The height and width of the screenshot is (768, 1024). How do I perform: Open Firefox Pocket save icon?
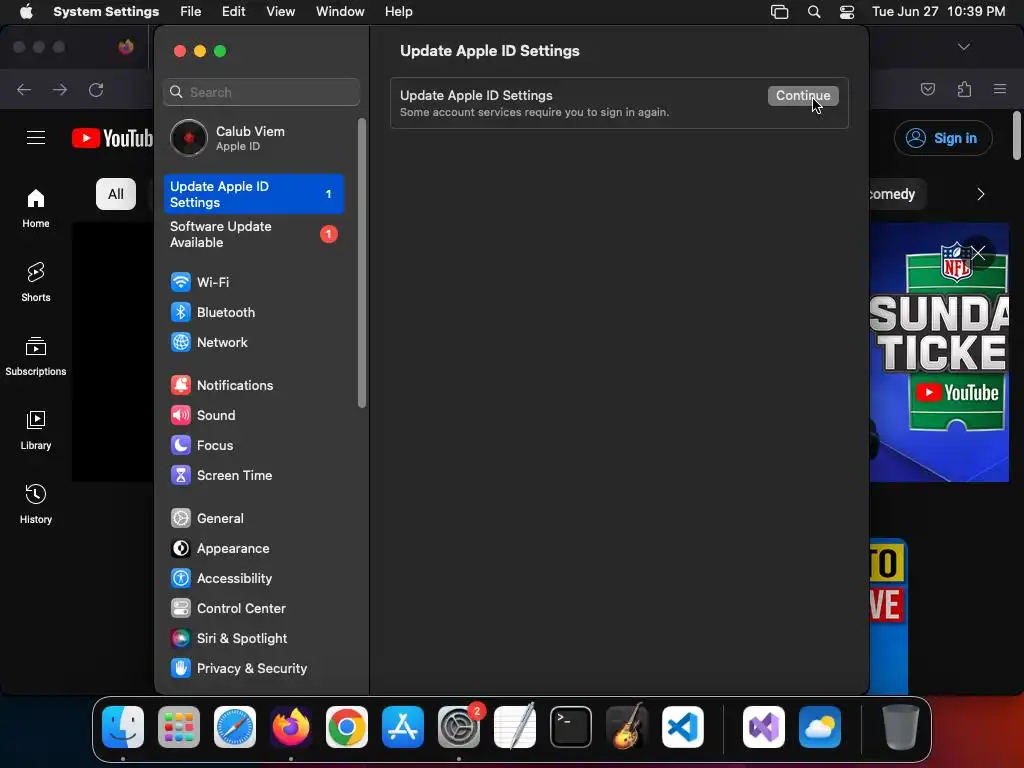(927, 89)
